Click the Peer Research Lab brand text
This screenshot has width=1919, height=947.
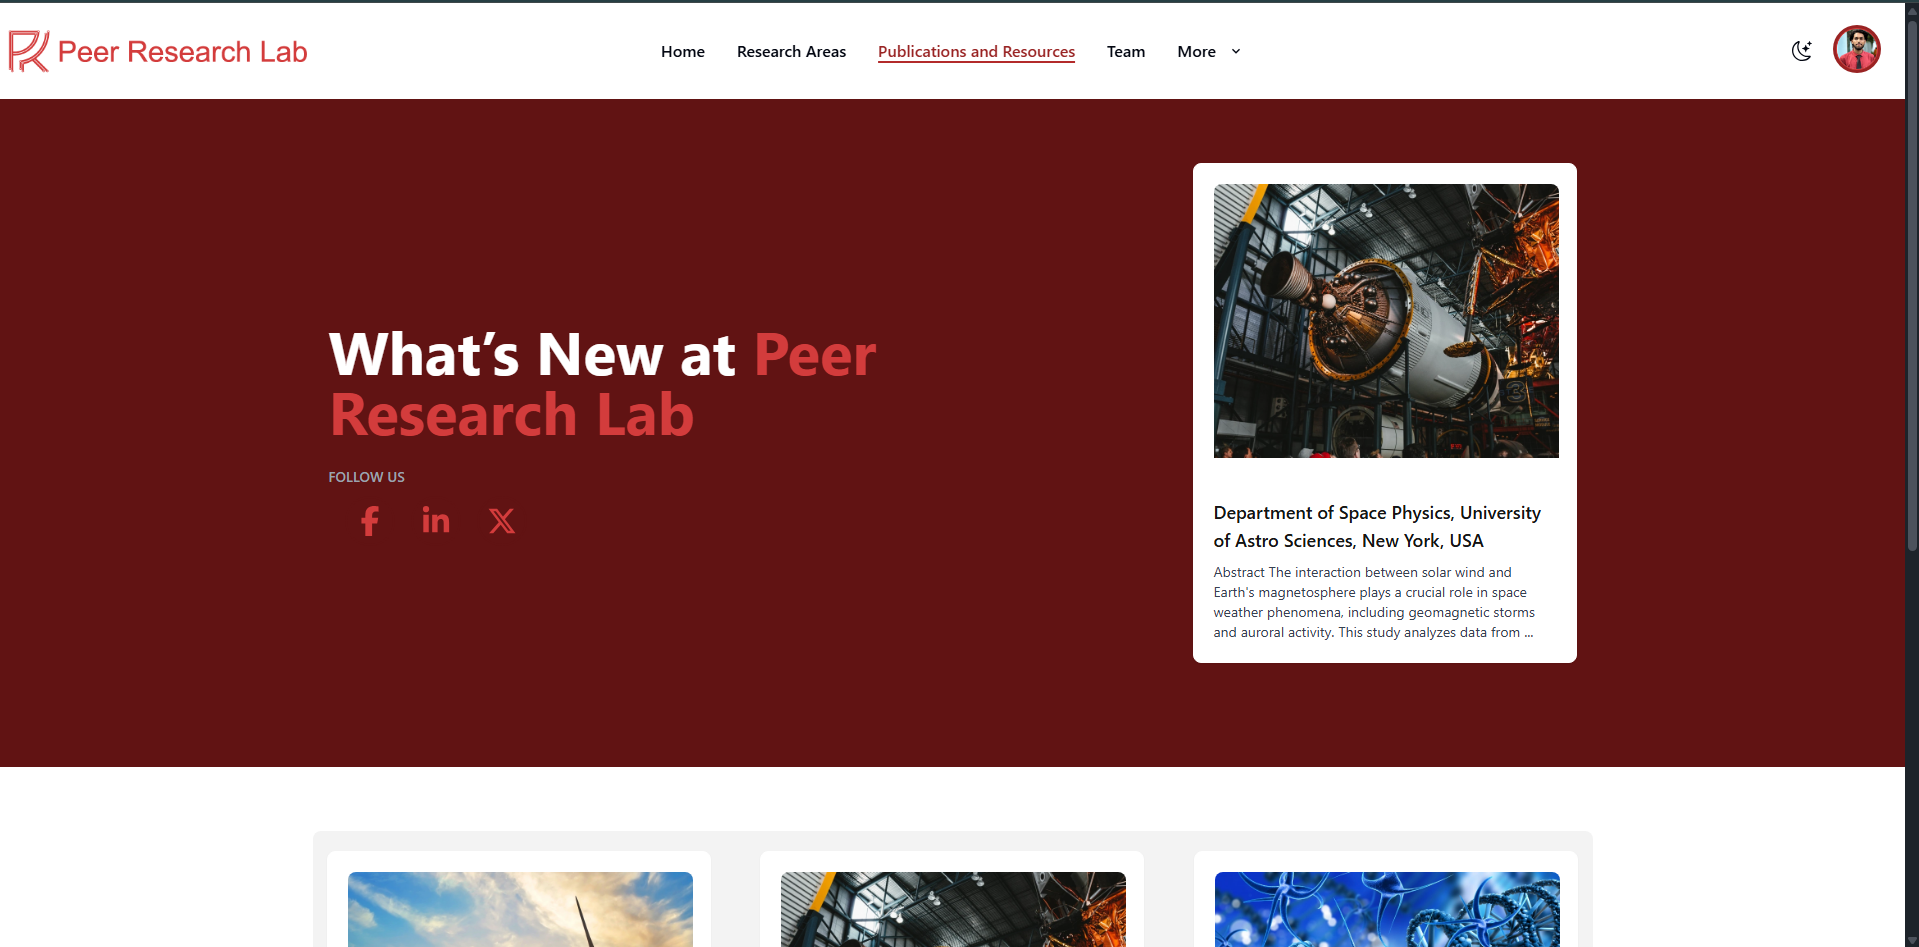(x=183, y=52)
